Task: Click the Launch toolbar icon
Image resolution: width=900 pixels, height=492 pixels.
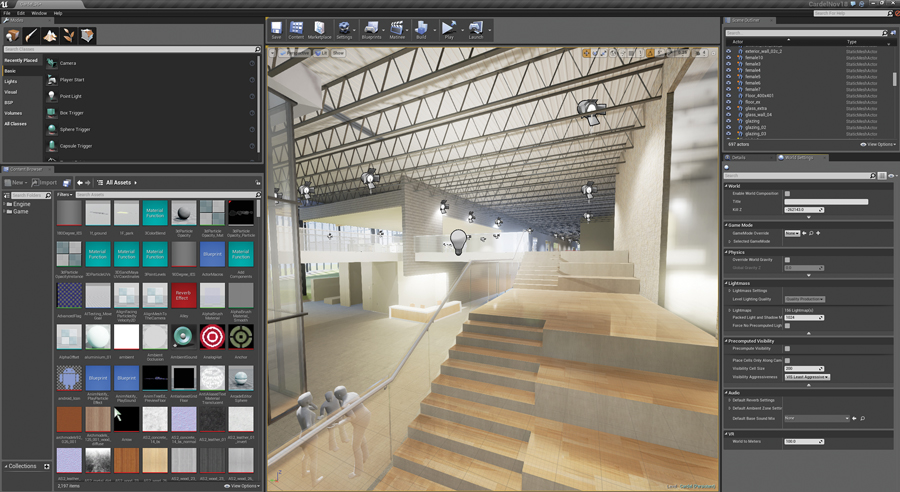Action: pos(474,30)
